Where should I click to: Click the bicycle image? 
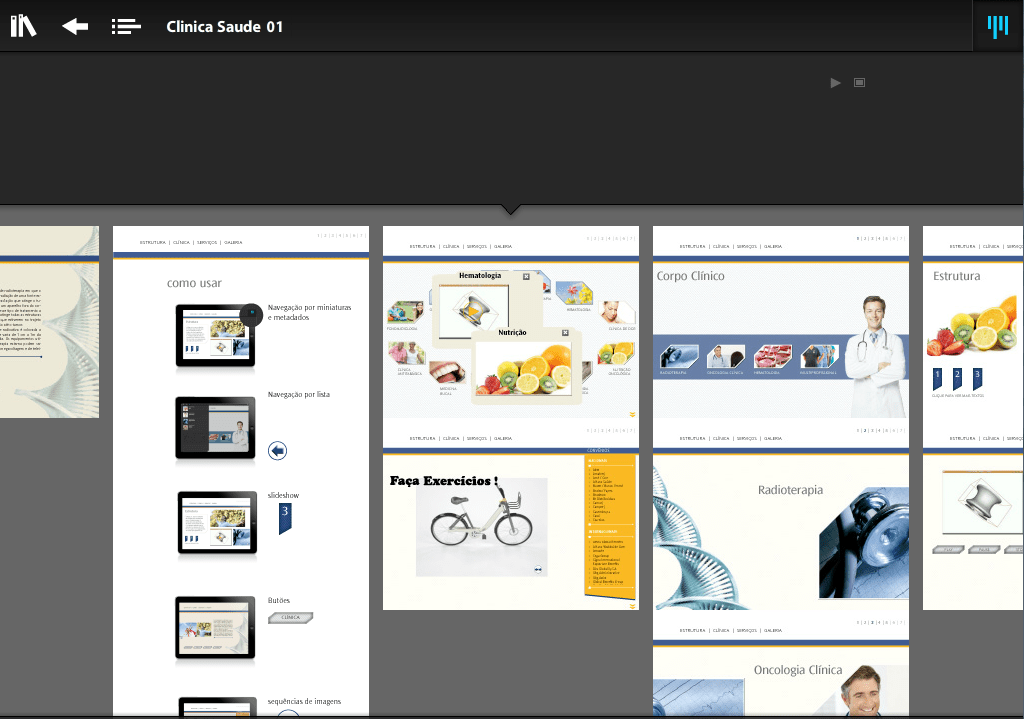pyautogui.click(x=481, y=527)
